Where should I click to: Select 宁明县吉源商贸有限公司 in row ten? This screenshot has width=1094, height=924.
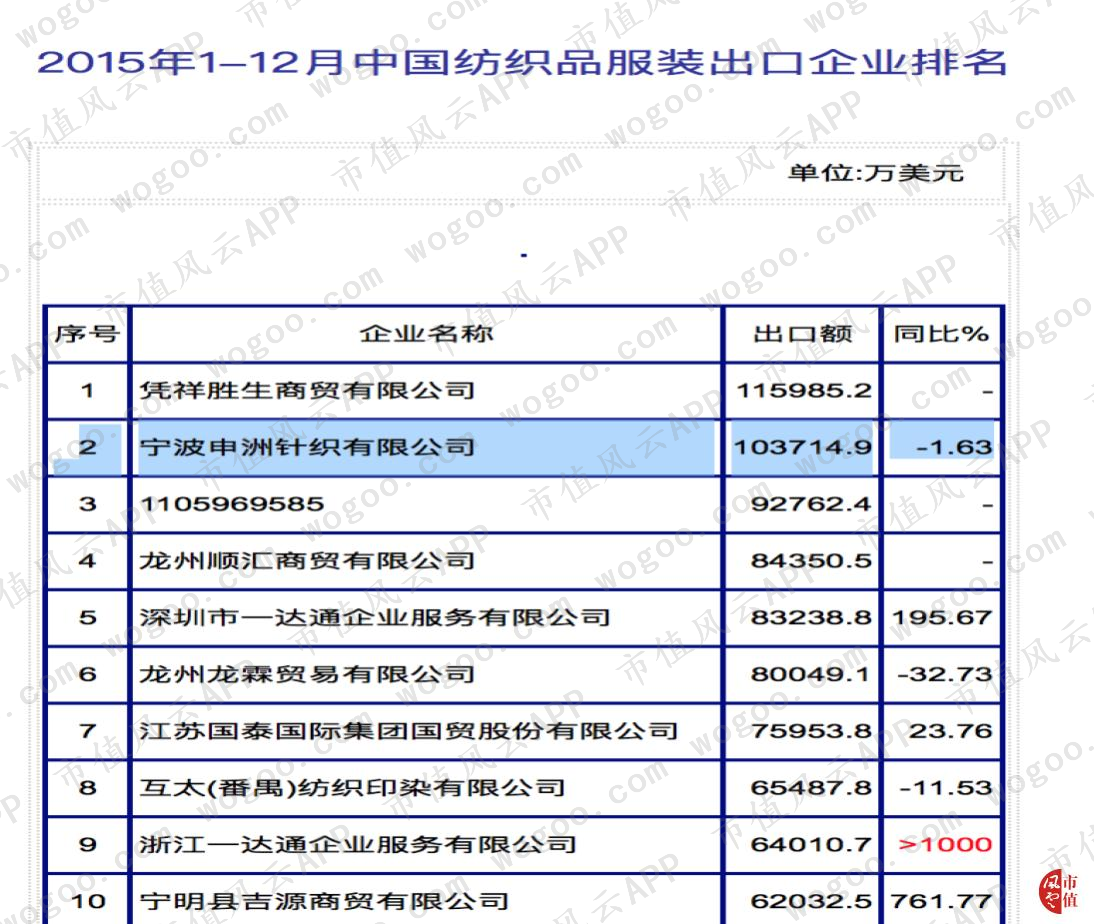(x=324, y=902)
